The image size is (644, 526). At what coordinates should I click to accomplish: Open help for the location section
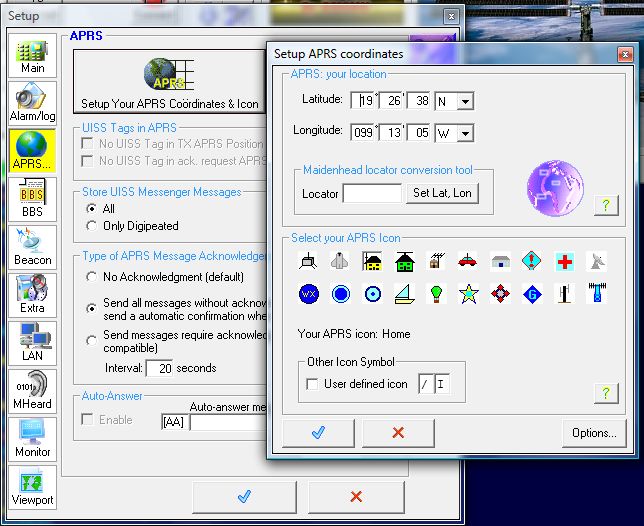pyautogui.click(x=606, y=204)
